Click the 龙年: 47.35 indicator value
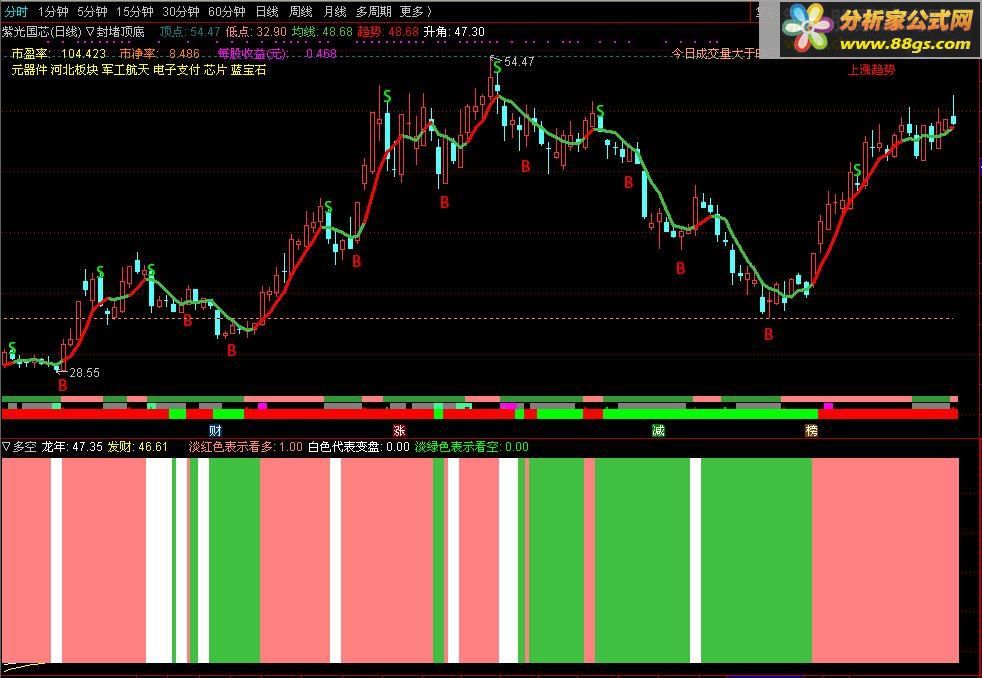 [72, 447]
